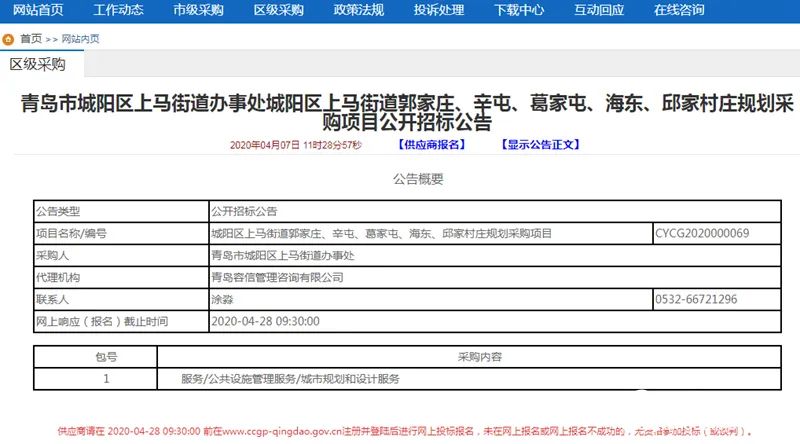Open 网站首页 in the navigation bar
The width and height of the screenshot is (800, 444).
(x=38, y=11)
